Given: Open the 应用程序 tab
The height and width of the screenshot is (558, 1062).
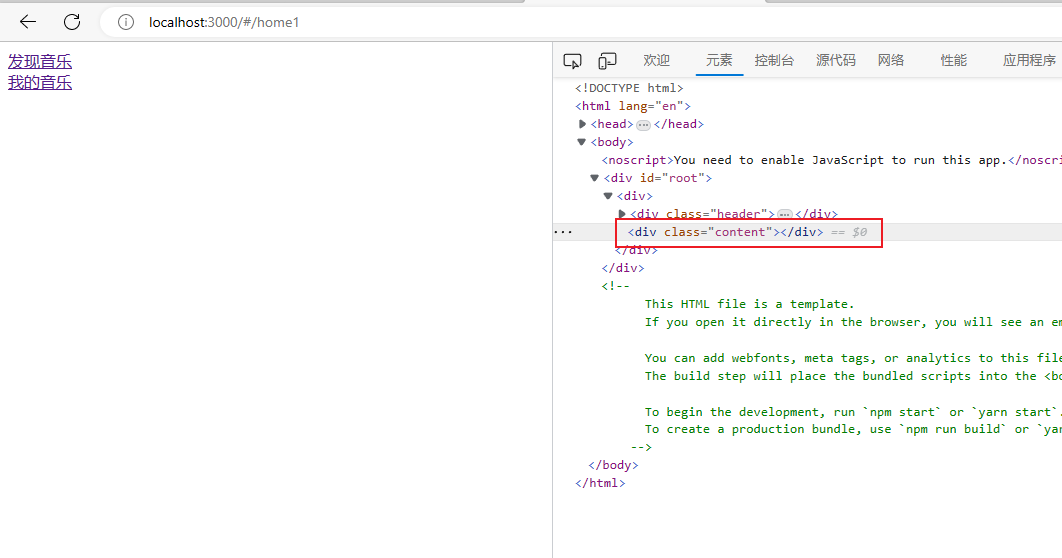Looking at the screenshot, I should point(1029,60).
